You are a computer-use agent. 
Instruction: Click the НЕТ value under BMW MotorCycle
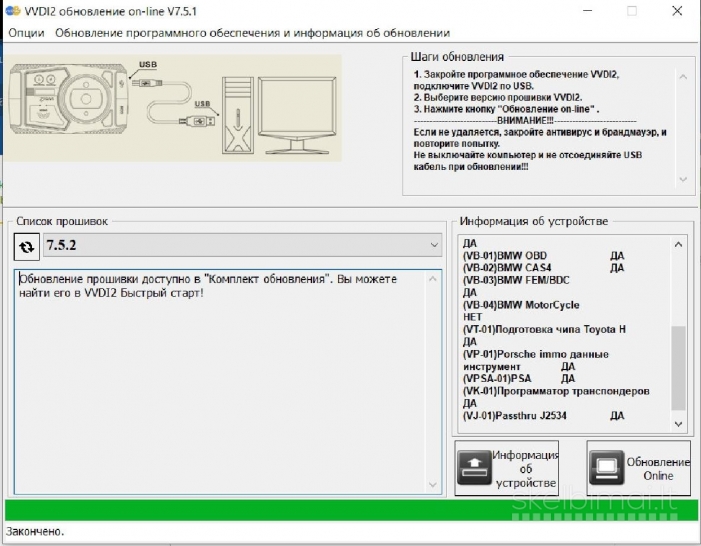click(x=473, y=317)
